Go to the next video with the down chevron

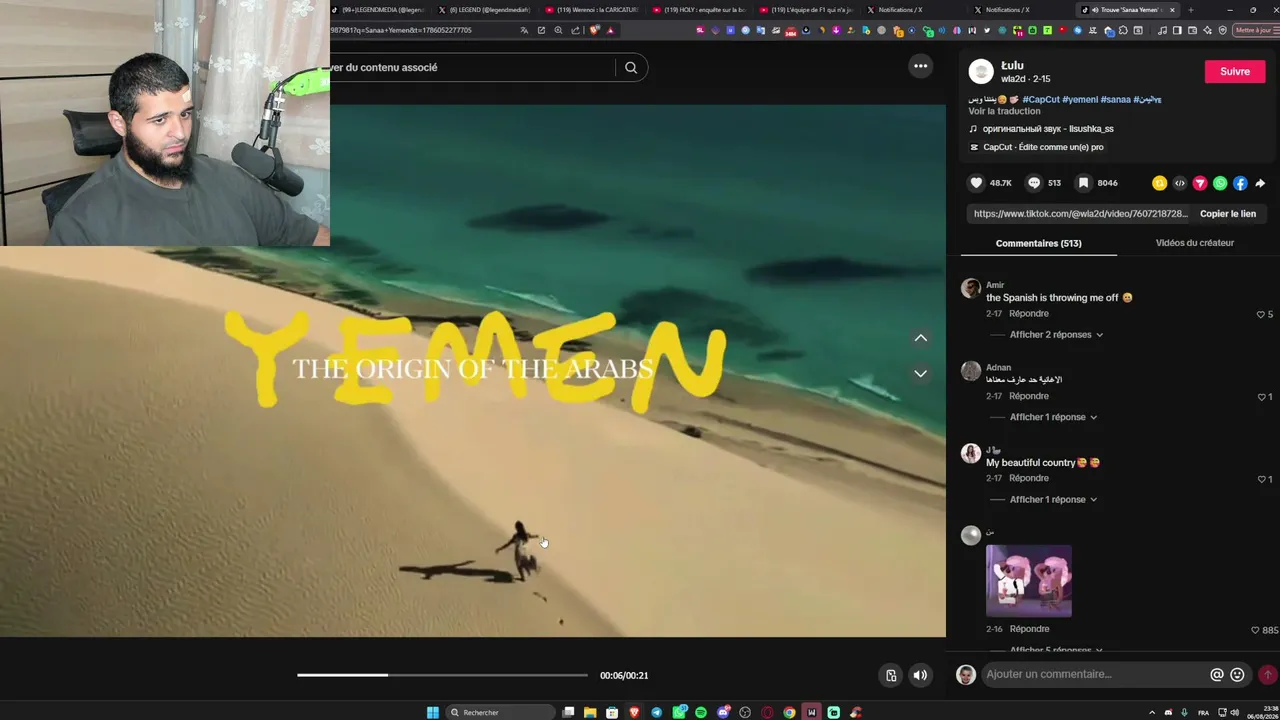920,373
